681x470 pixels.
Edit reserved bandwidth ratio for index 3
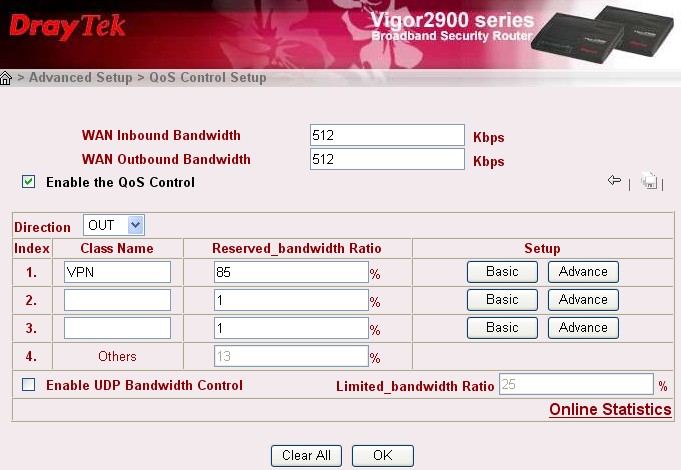click(x=291, y=328)
